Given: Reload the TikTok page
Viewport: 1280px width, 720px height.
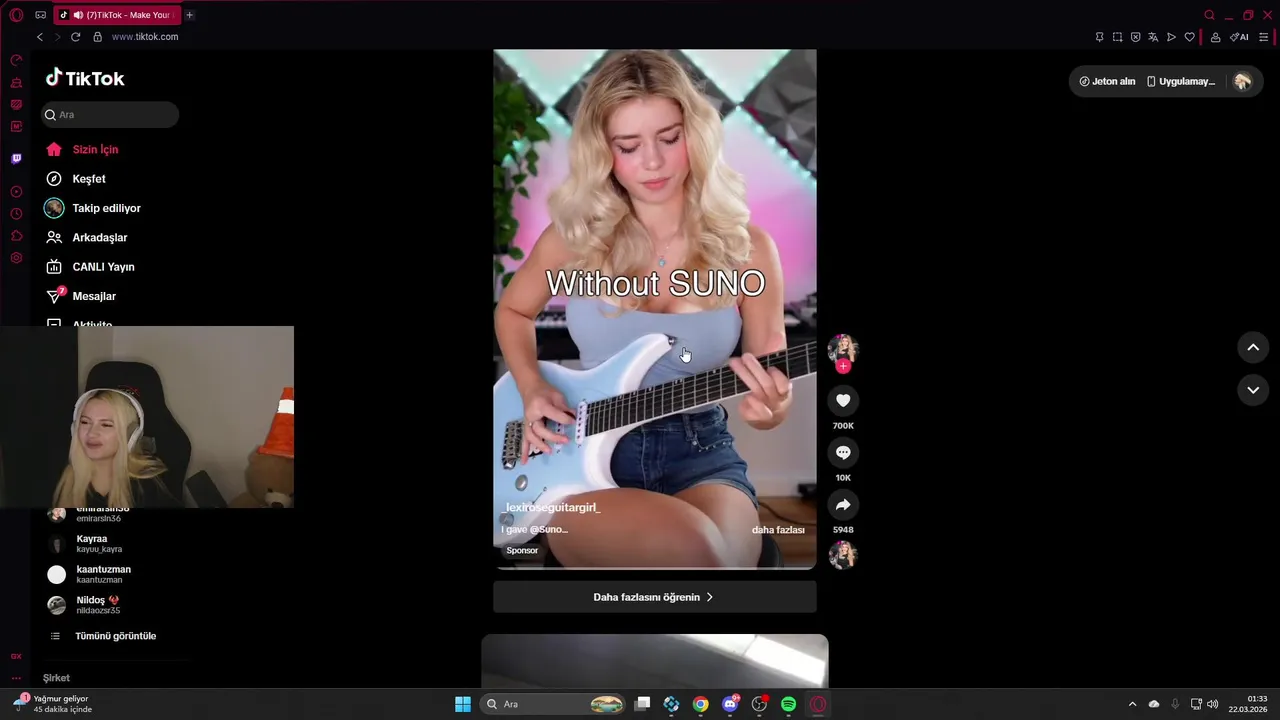Looking at the screenshot, I should pos(75,37).
